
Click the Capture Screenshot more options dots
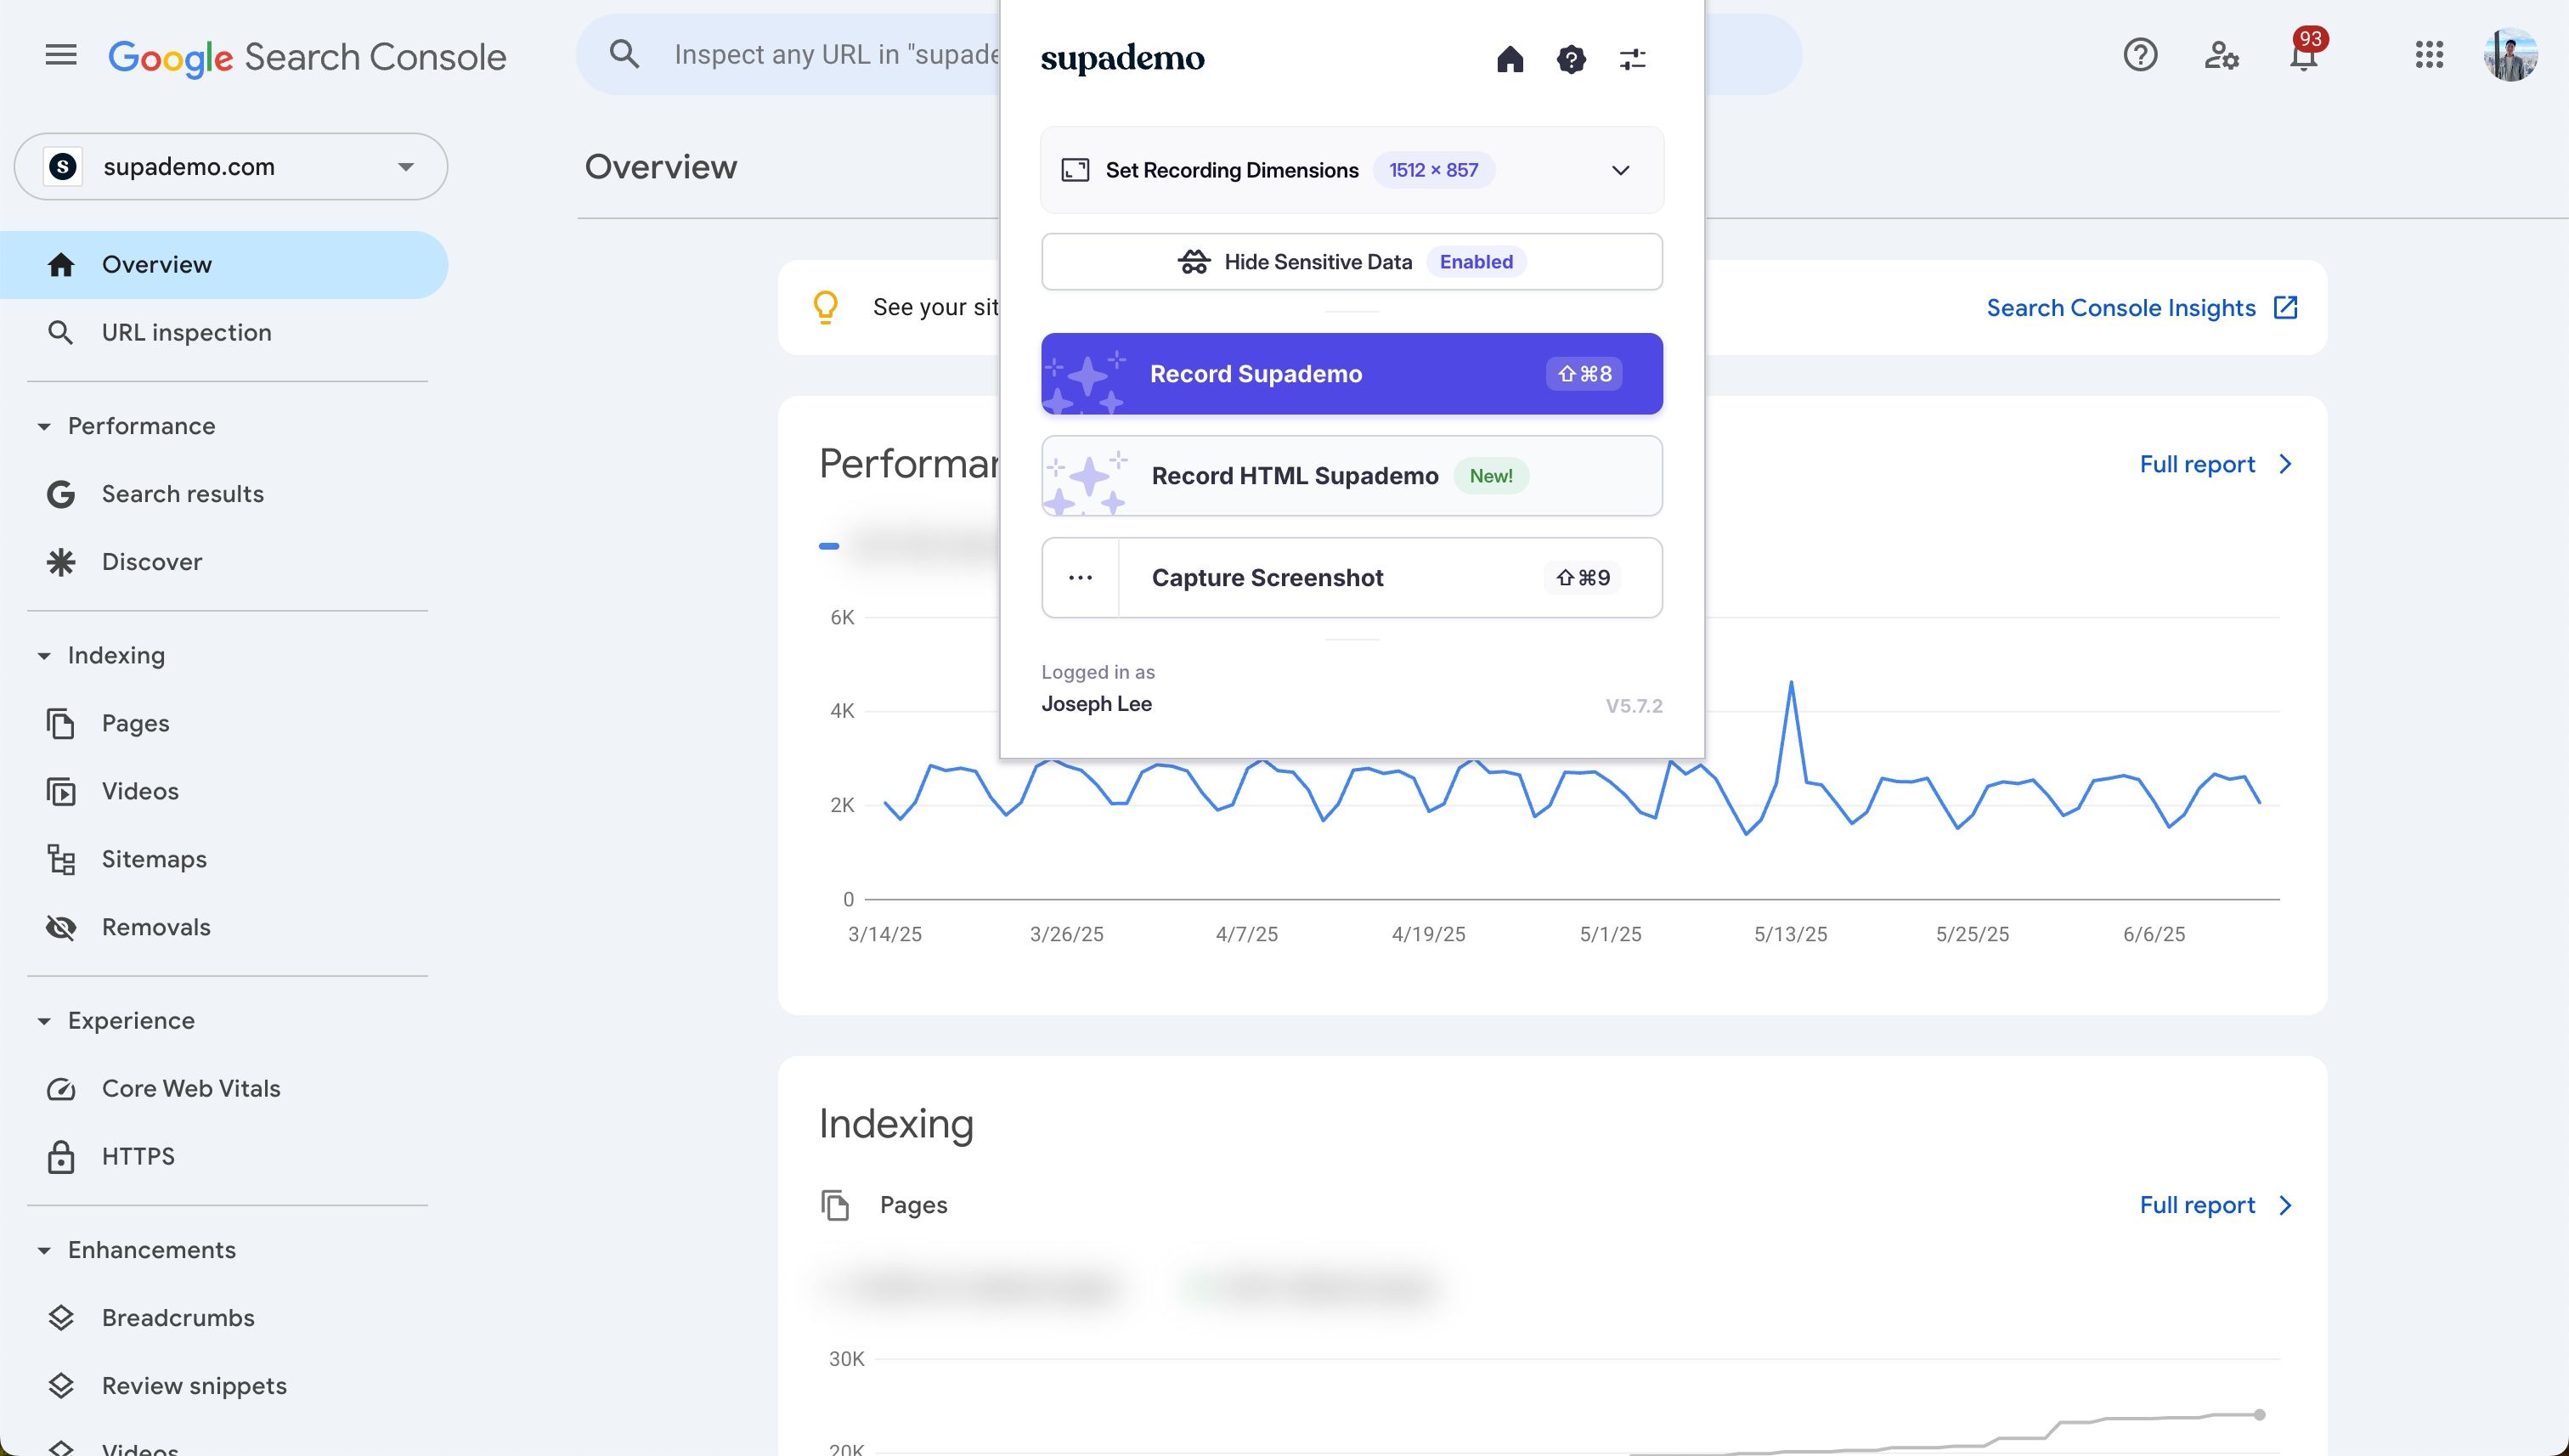click(x=1080, y=578)
